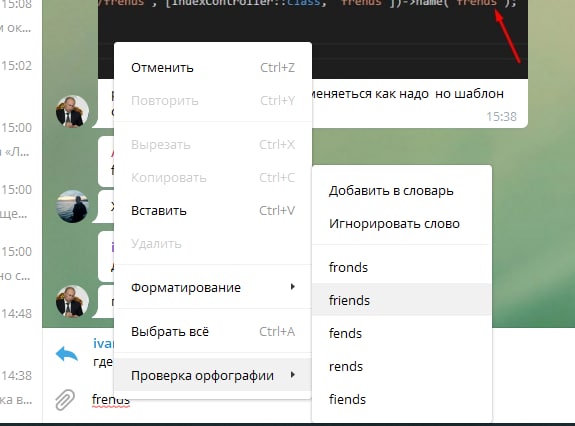Image resolution: width=575 pixels, height=426 pixels.
Task: Select the spelling suggestion fiends
Action: (x=402, y=399)
